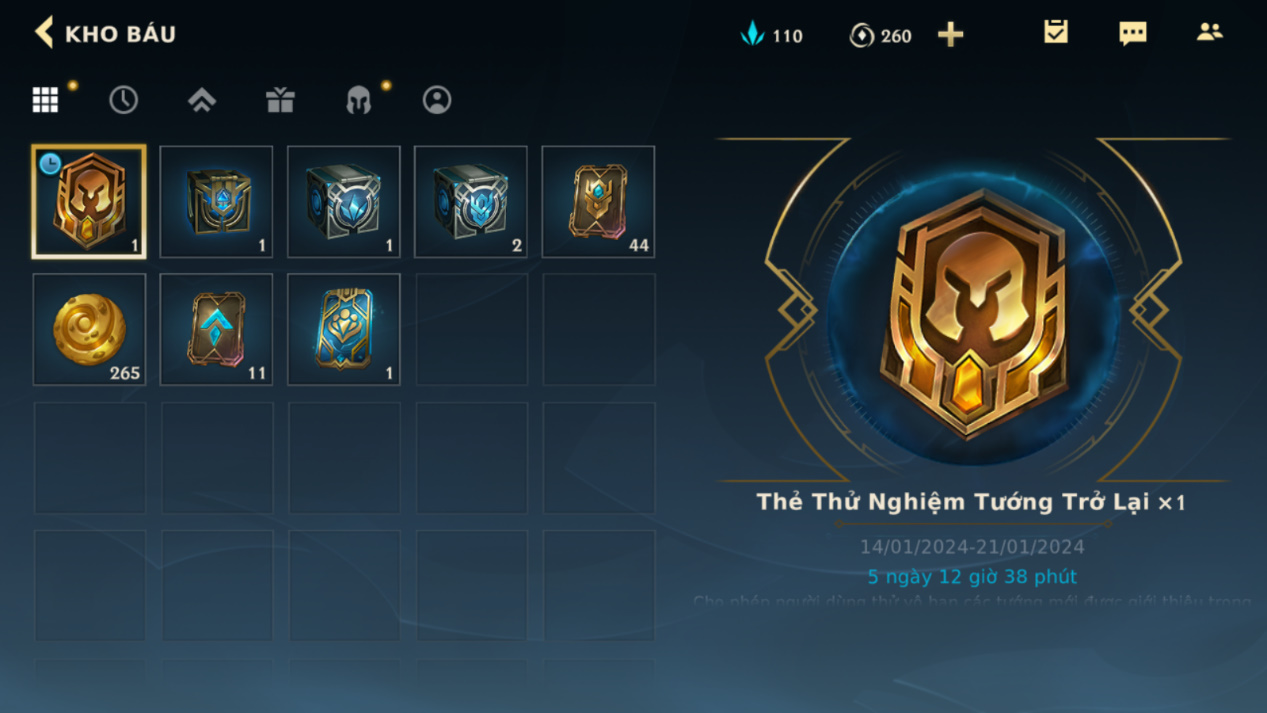Select the golden card with 44 count
This screenshot has height=713, width=1267.
598,201
